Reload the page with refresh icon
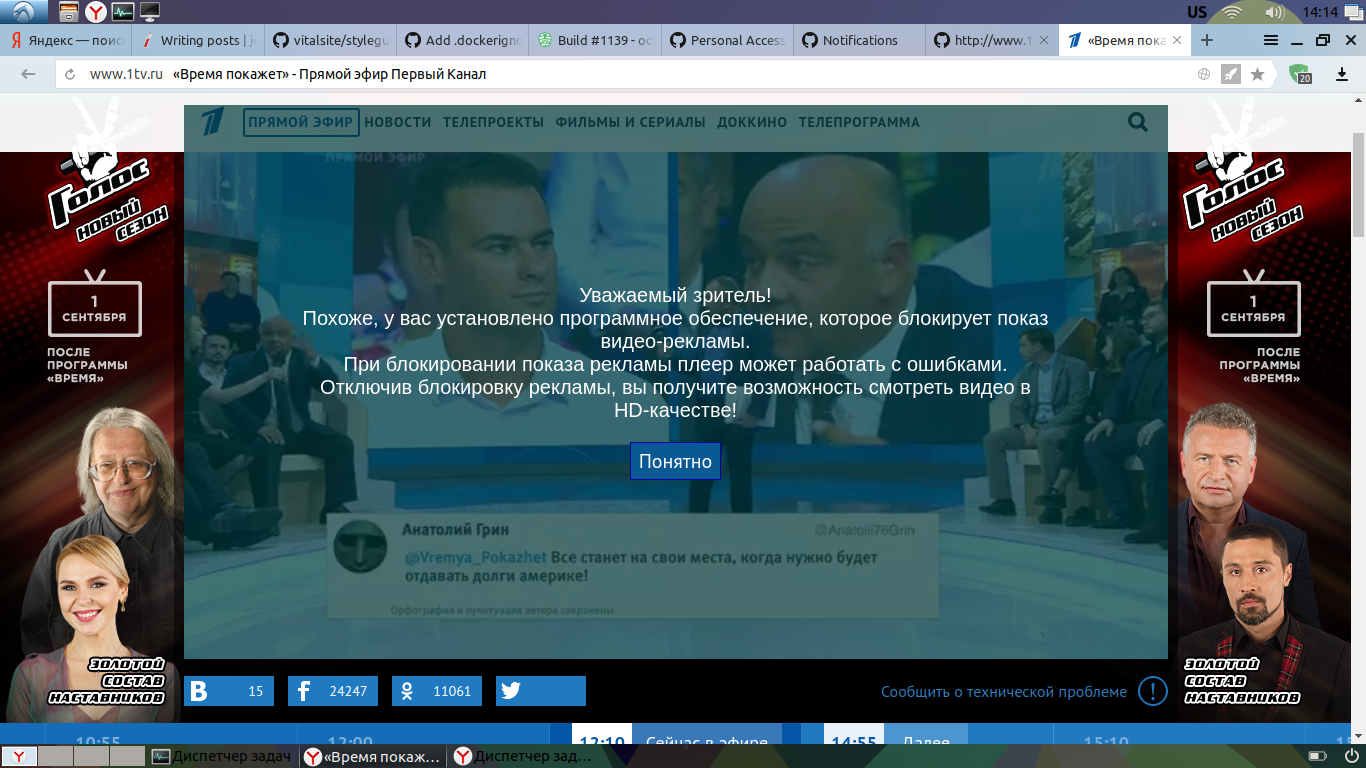Screen dimensions: 1366x768 click(70, 74)
